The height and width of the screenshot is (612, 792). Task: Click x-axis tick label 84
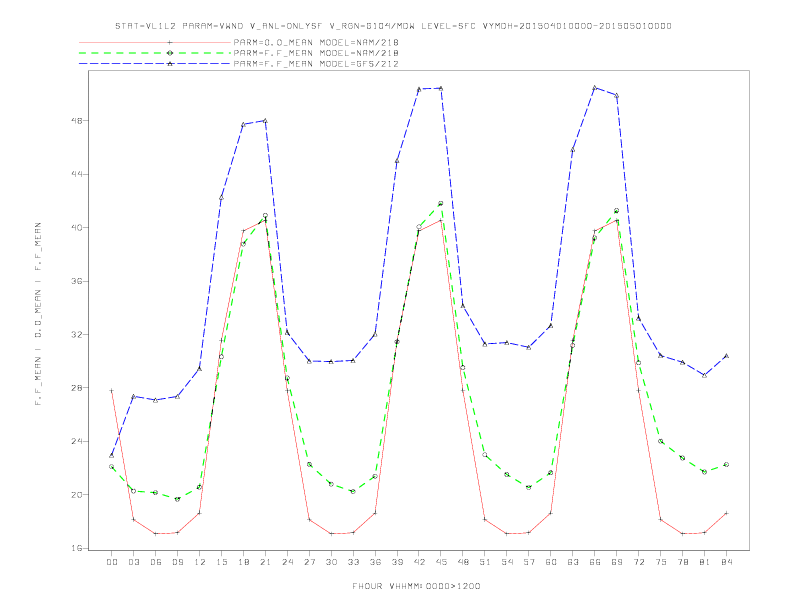pos(726,562)
